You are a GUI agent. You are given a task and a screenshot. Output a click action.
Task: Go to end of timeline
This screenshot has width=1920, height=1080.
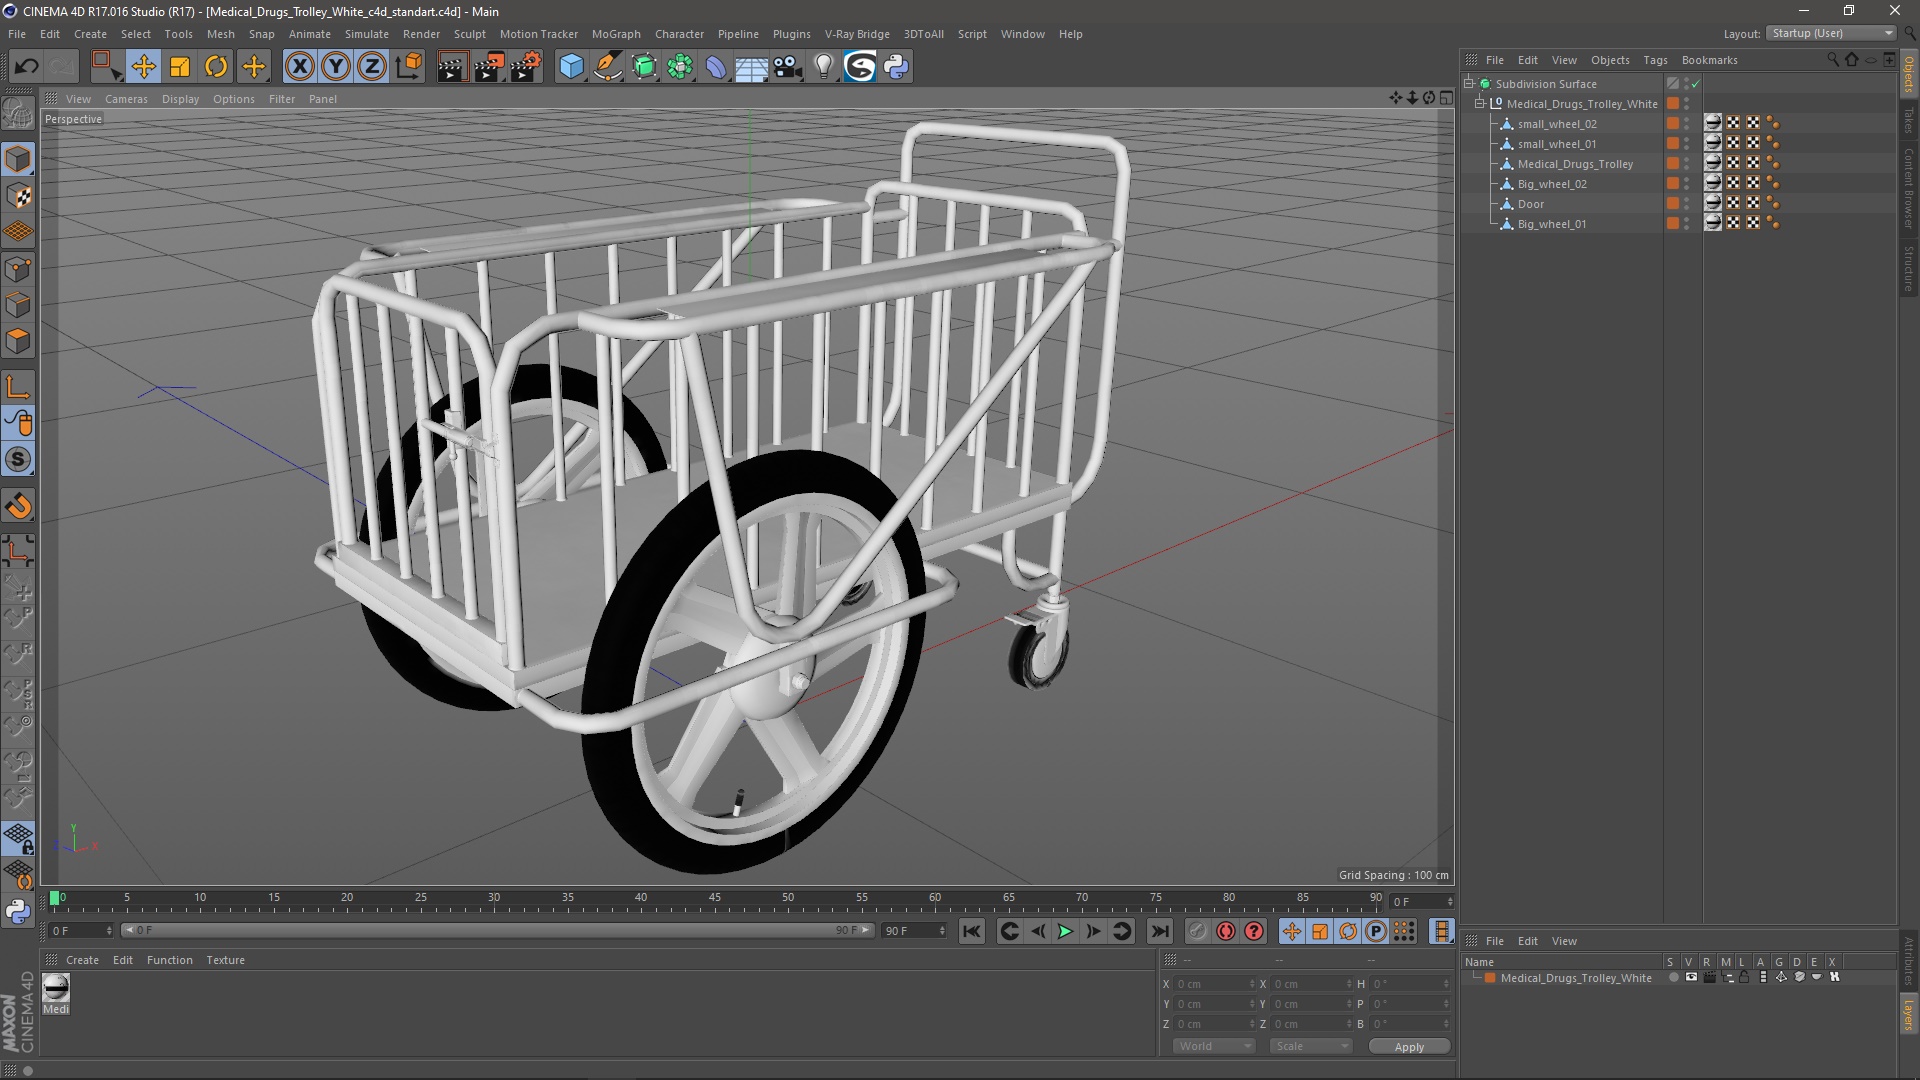[1159, 931]
